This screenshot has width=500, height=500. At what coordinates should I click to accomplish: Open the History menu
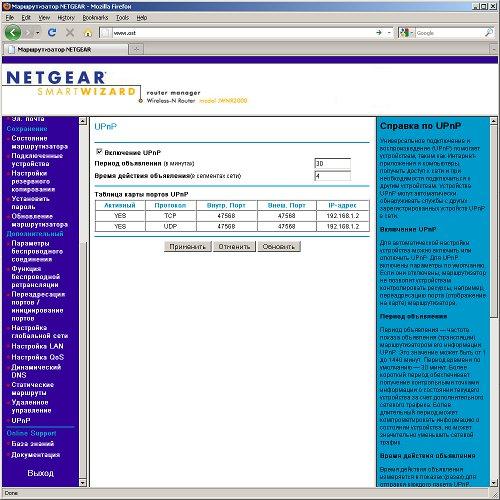[x=66, y=18]
